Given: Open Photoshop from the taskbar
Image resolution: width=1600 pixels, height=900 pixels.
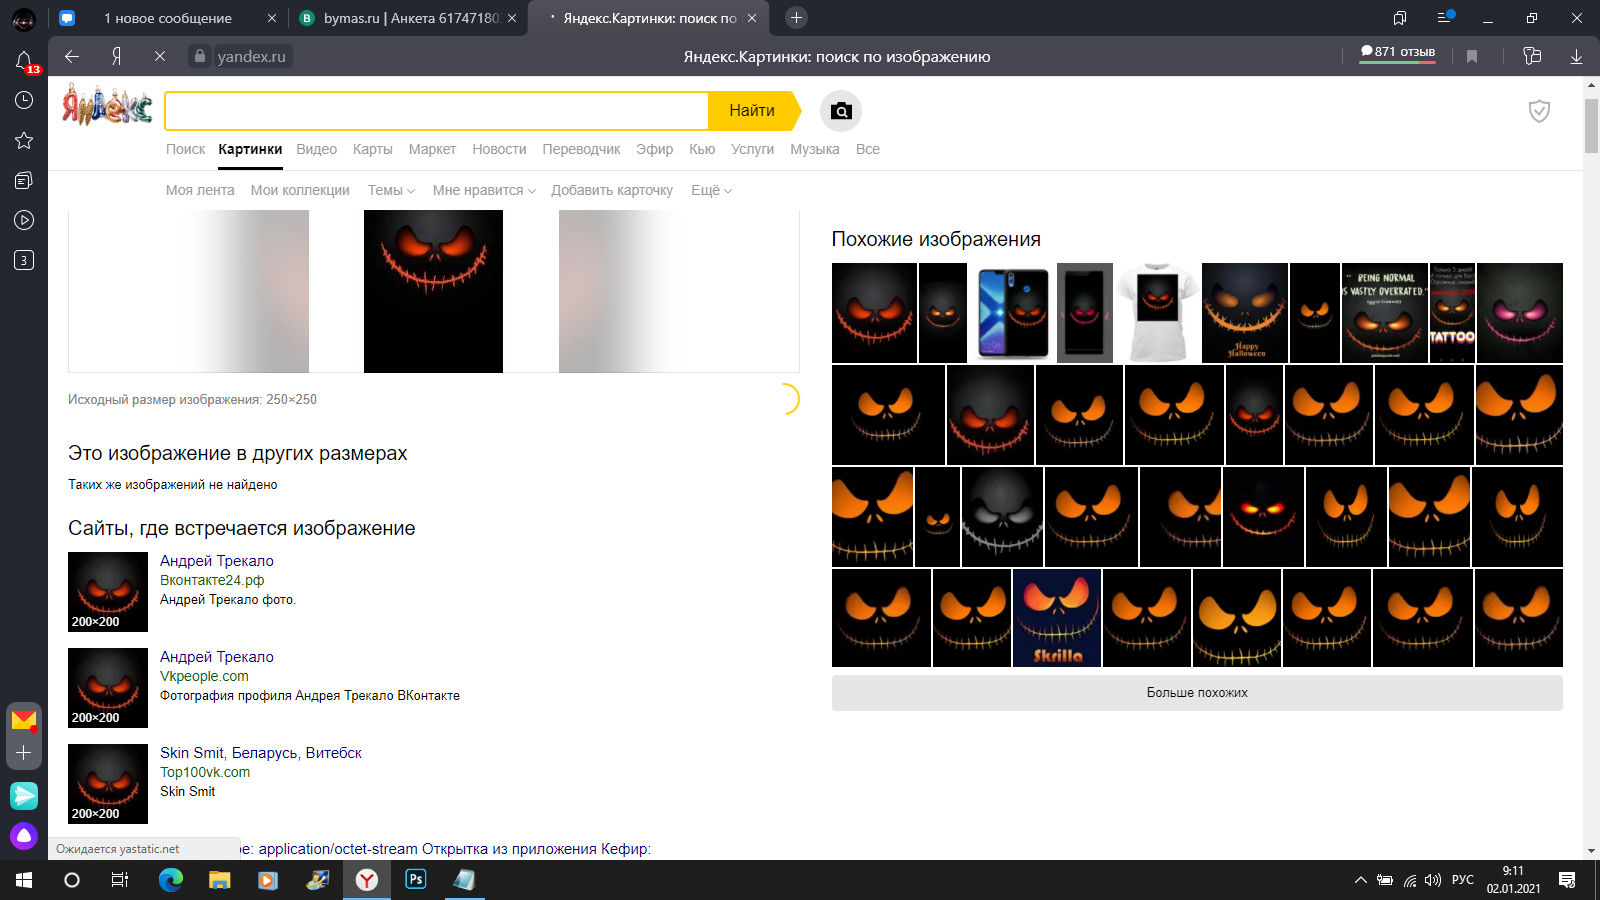Looking at the screenshot, I should 416,880.
